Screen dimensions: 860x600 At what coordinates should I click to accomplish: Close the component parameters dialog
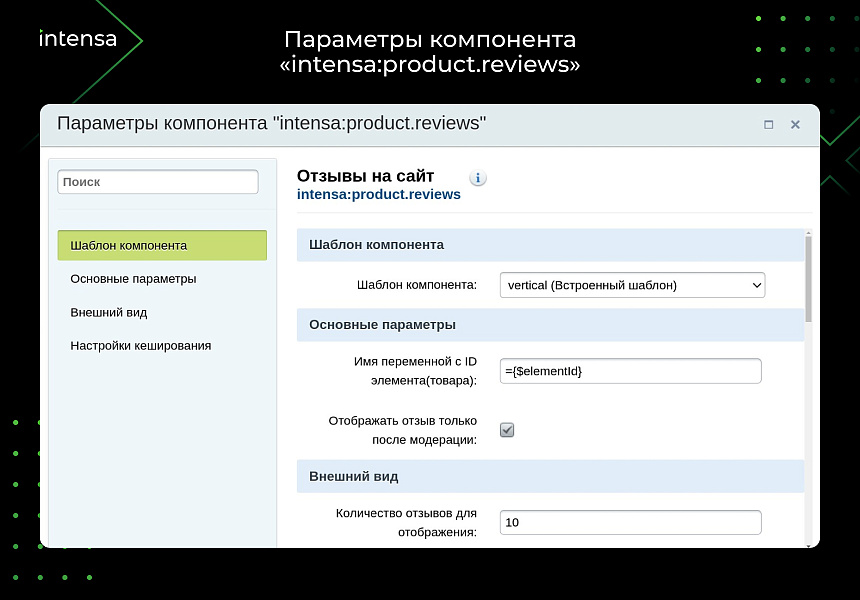pyautogui.click(x=795, y=125)
